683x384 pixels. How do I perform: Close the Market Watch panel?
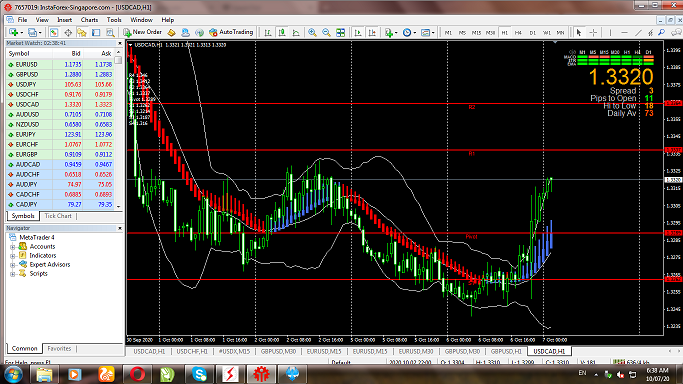click(x=120, y=44)
